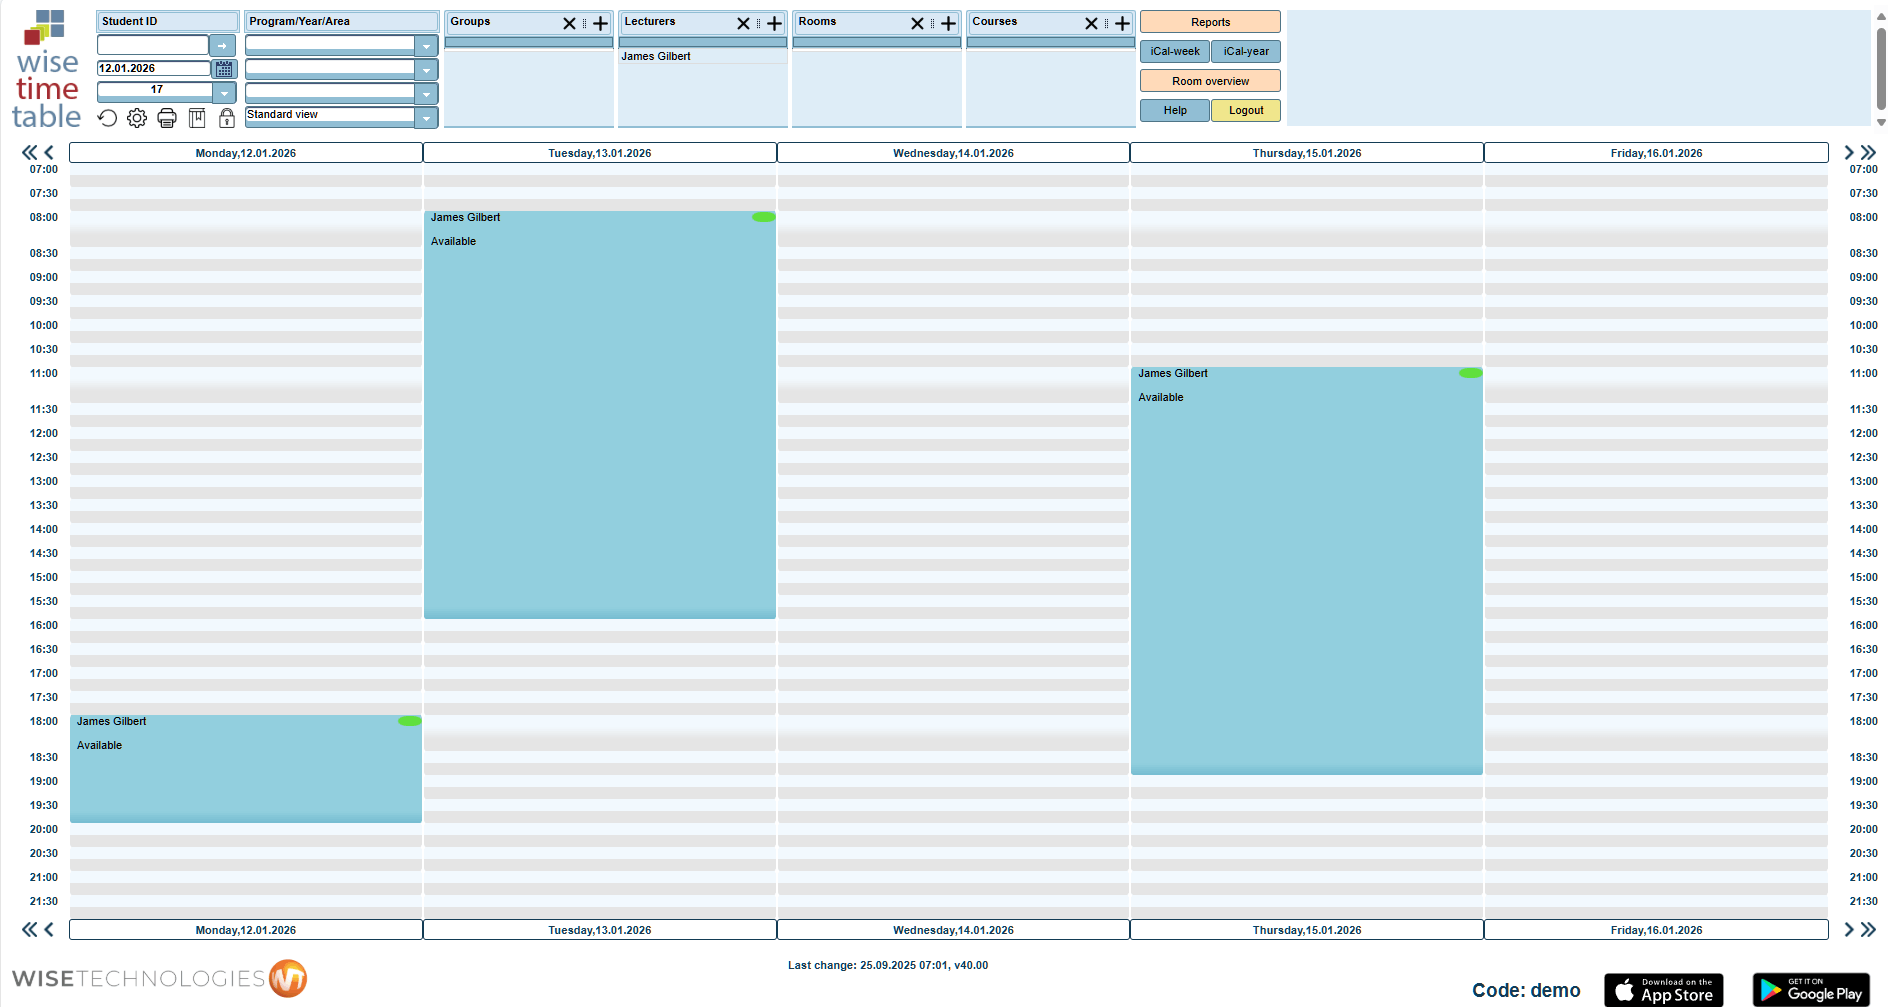Click the lock icon in the toolbar
The image size is (1888, 1007).
point(226,117)
